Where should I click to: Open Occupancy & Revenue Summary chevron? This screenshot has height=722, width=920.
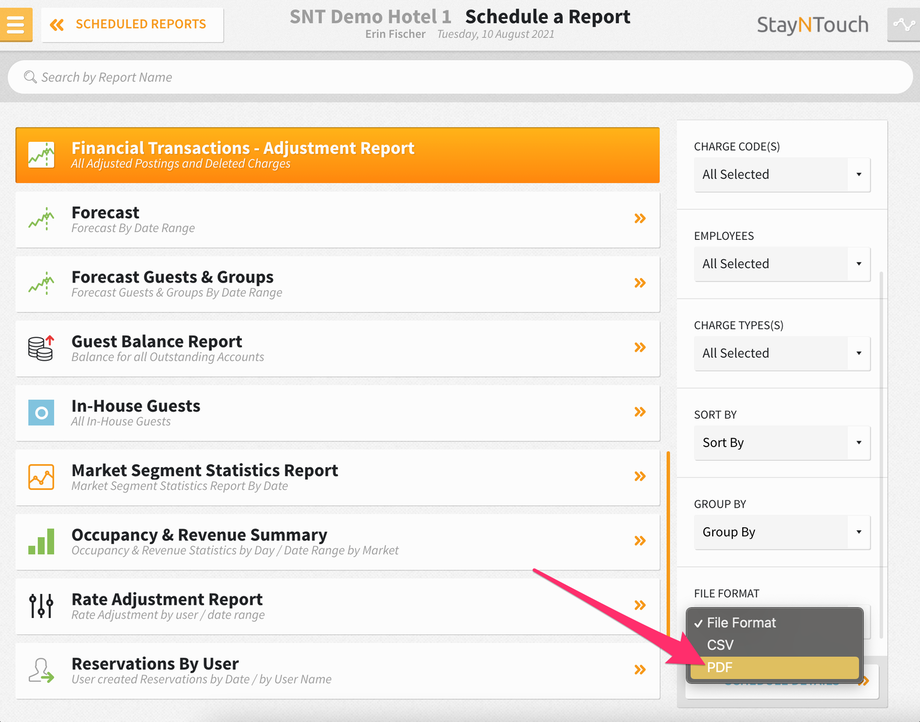click(x=640, y=541)
